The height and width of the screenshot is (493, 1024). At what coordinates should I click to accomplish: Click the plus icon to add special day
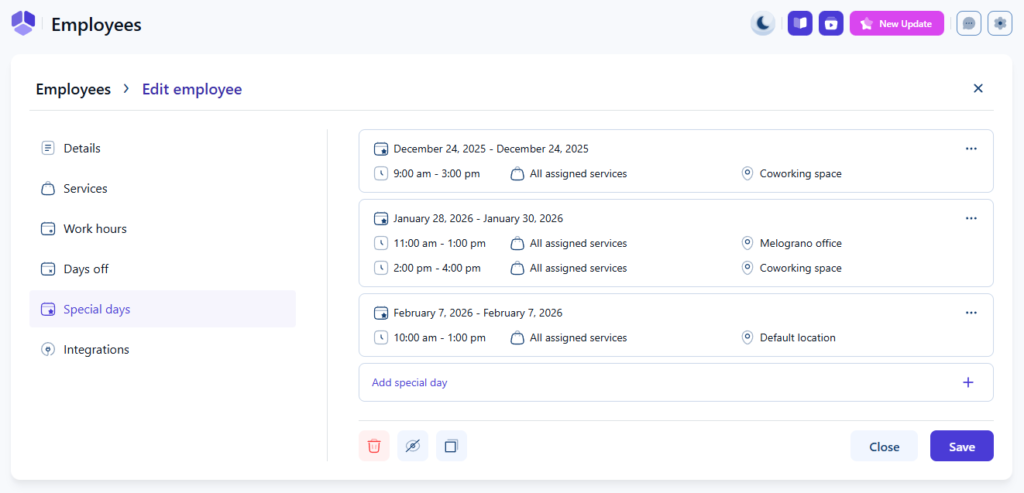click(967, 382)
